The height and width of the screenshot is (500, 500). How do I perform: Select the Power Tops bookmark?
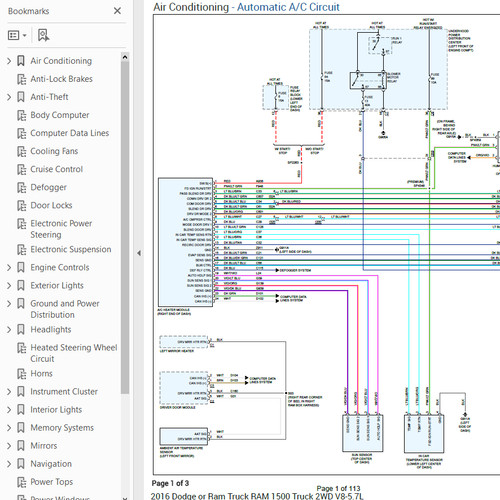tap(52, 482)
